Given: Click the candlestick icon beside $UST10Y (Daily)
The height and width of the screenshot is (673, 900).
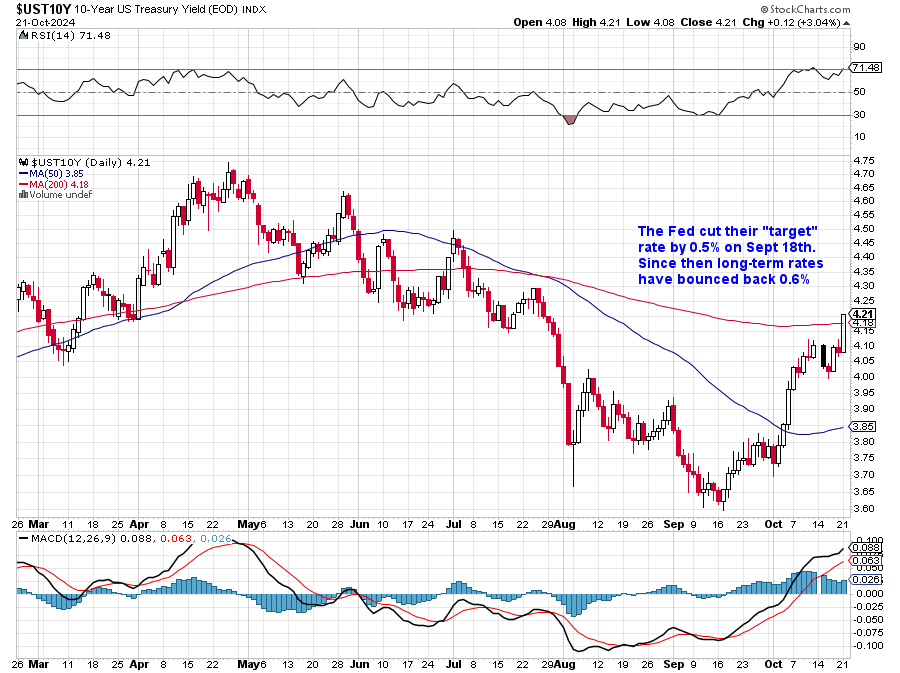Looking at the screenshot, I should point(25,162).
